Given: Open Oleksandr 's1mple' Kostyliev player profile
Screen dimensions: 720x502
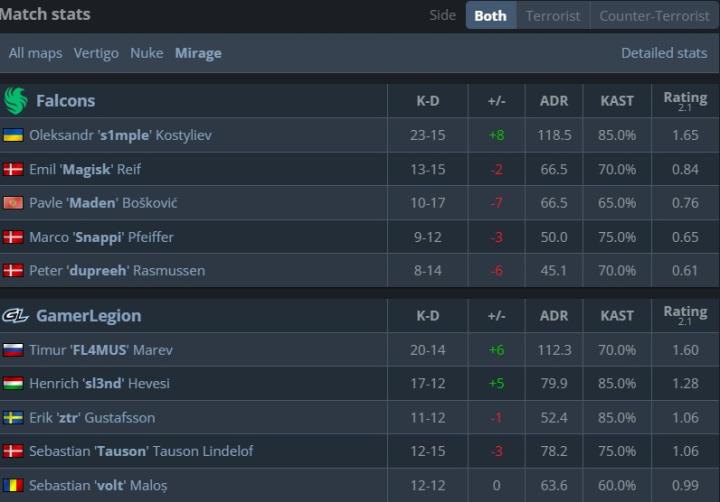Looking at the screenshot, I should point(120,135).
